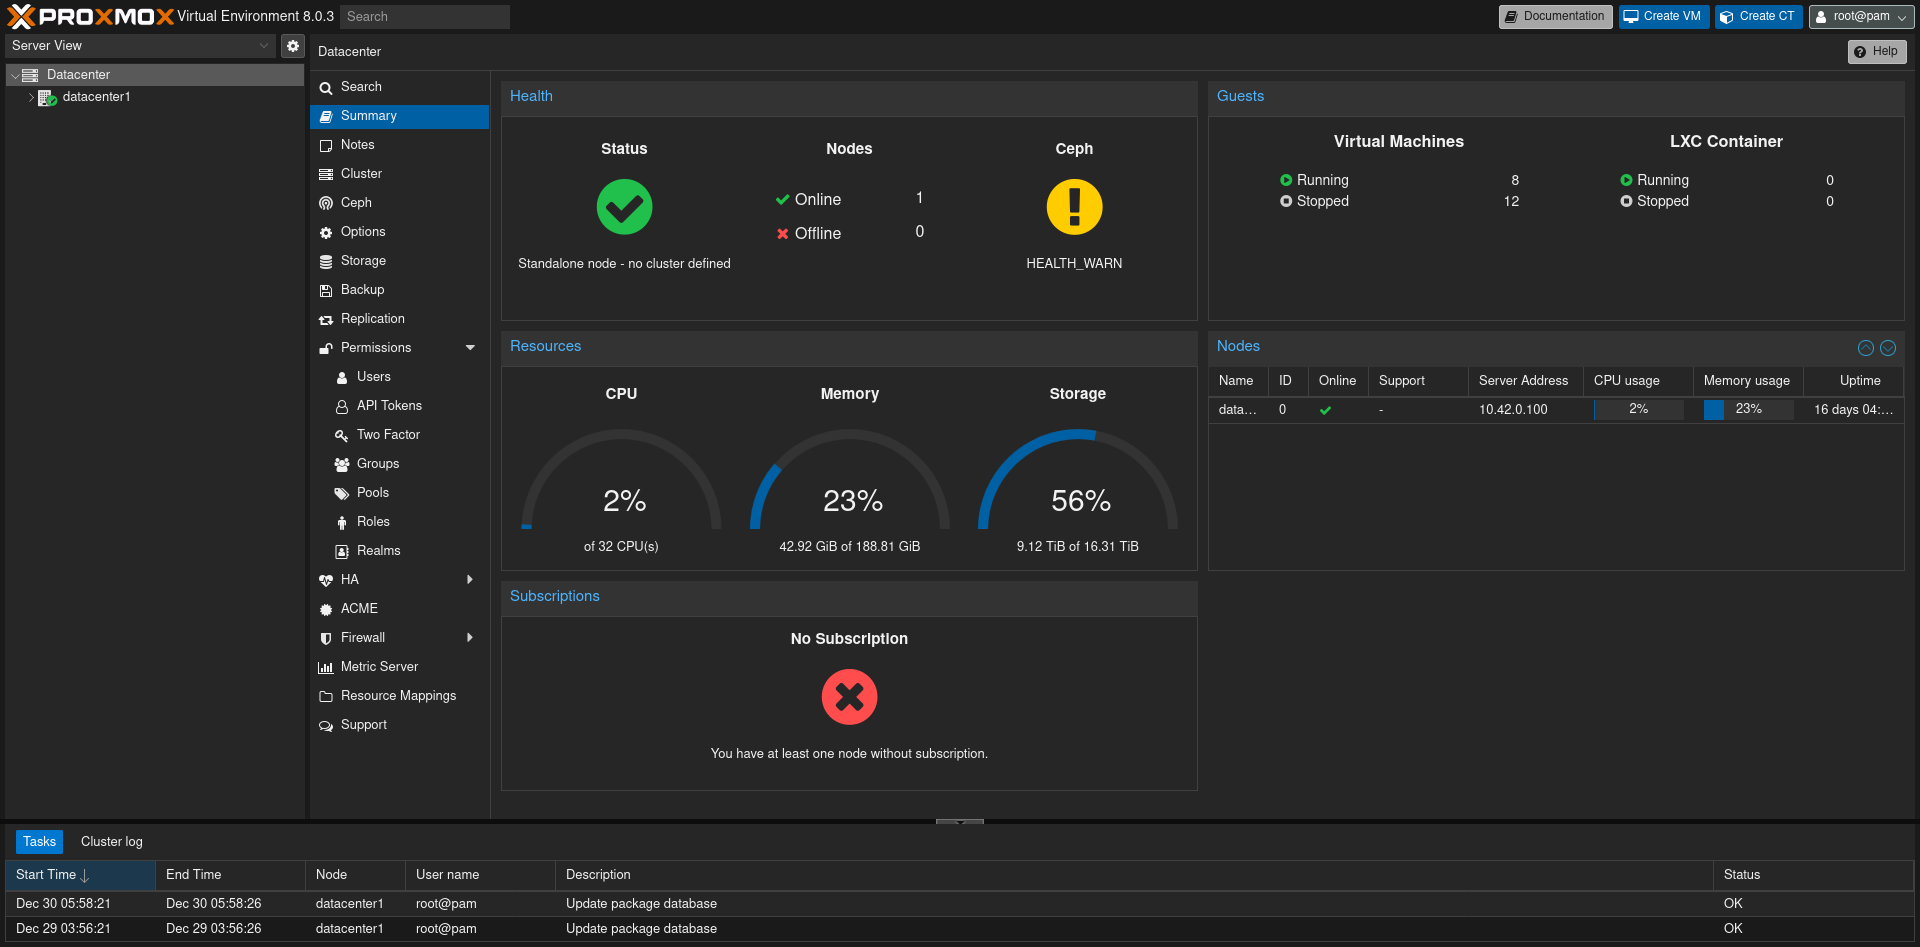Click the Ceph icon in sidebar
1920x947 pixels.
click(326, 203)
